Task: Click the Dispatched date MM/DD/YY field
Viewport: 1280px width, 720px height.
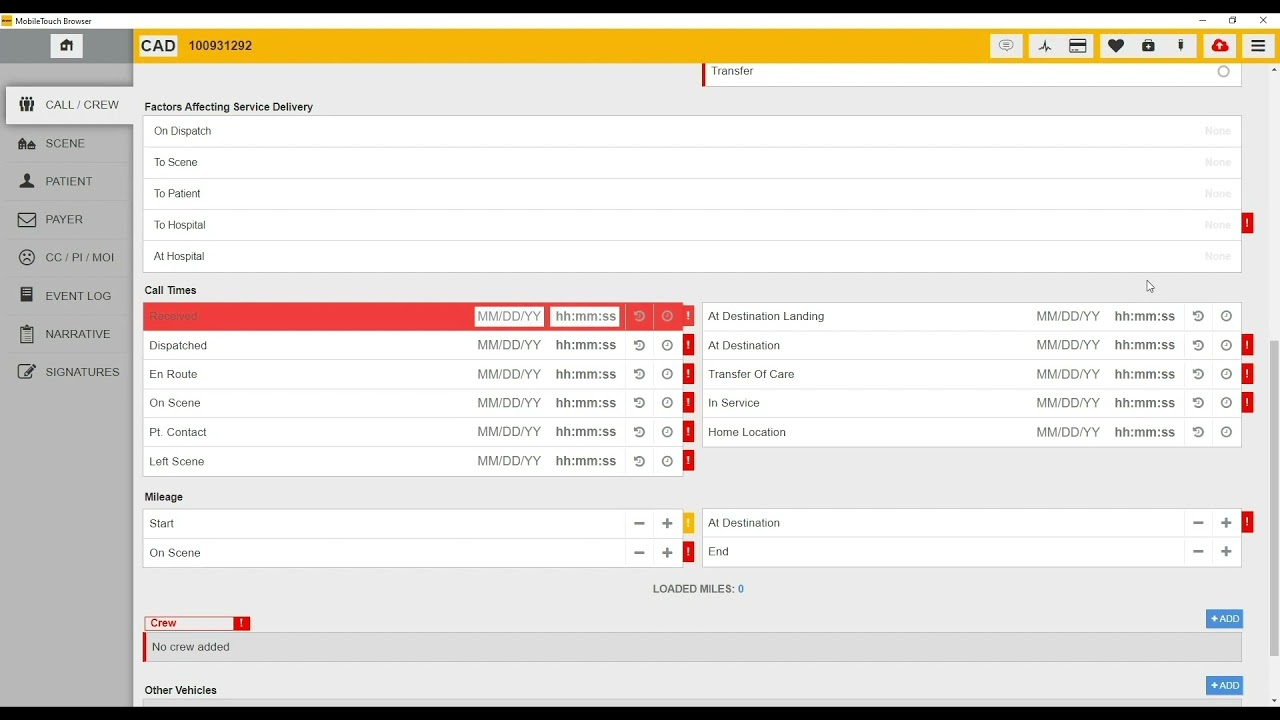Action: click(x=509, y=345)
